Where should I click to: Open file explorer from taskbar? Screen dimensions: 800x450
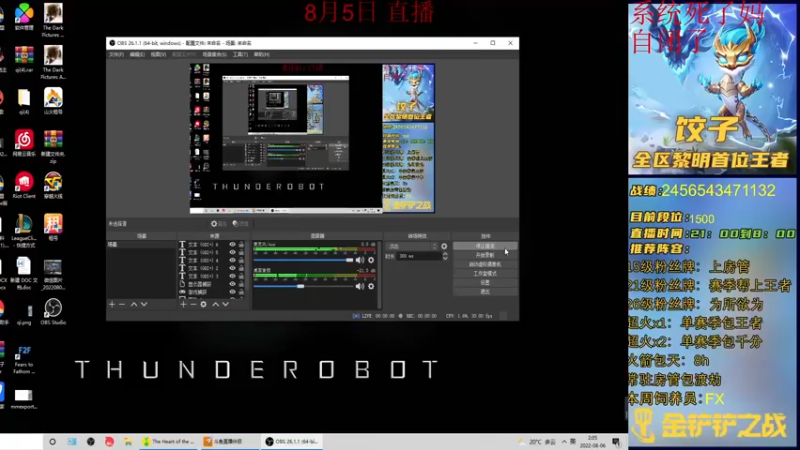128,442
